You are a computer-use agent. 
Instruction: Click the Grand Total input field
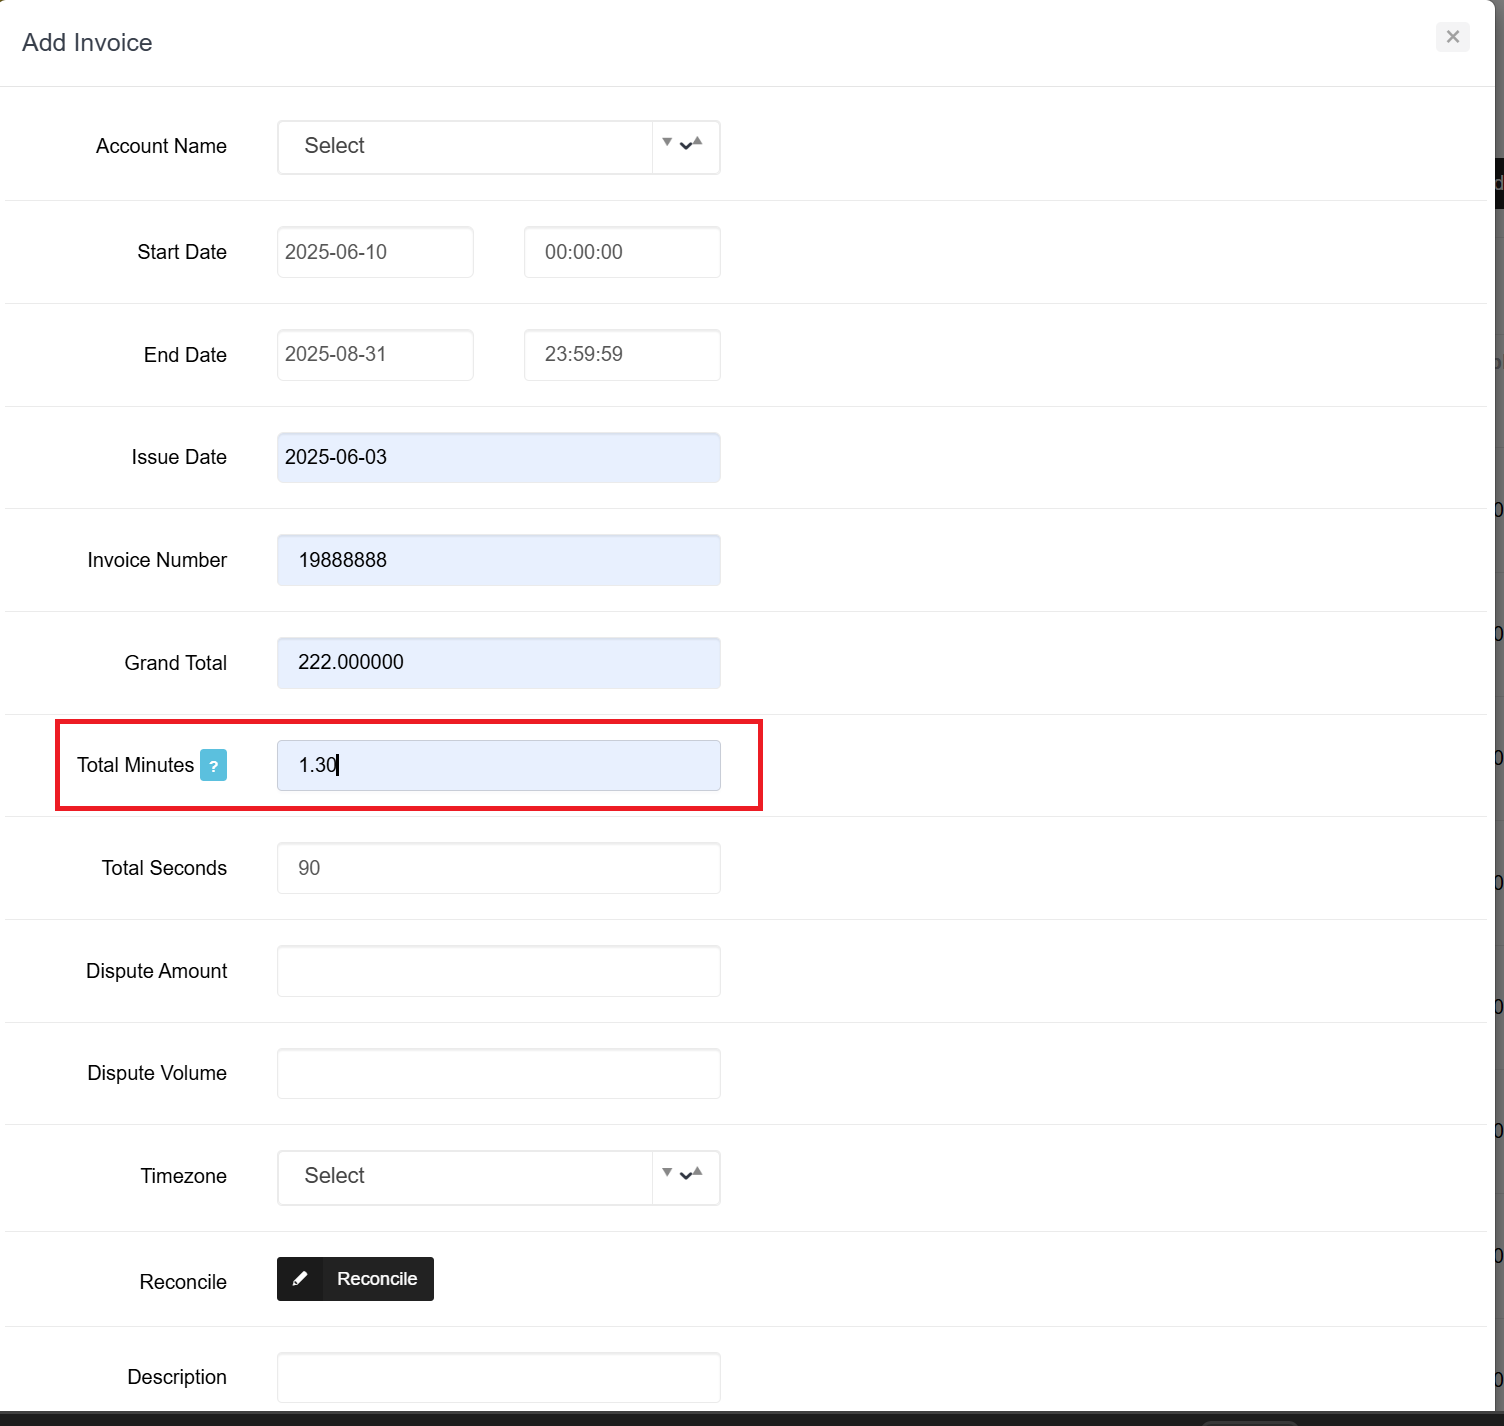(498, 663)
